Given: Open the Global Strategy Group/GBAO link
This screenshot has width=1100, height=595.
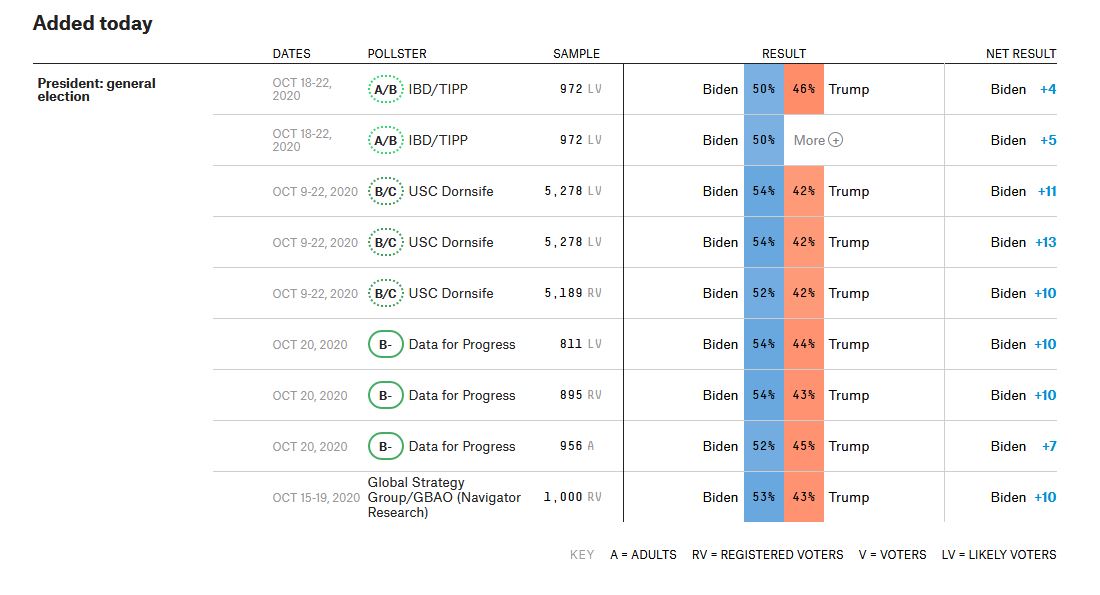Looking at the screenshot, I should (x=443, y=497).
